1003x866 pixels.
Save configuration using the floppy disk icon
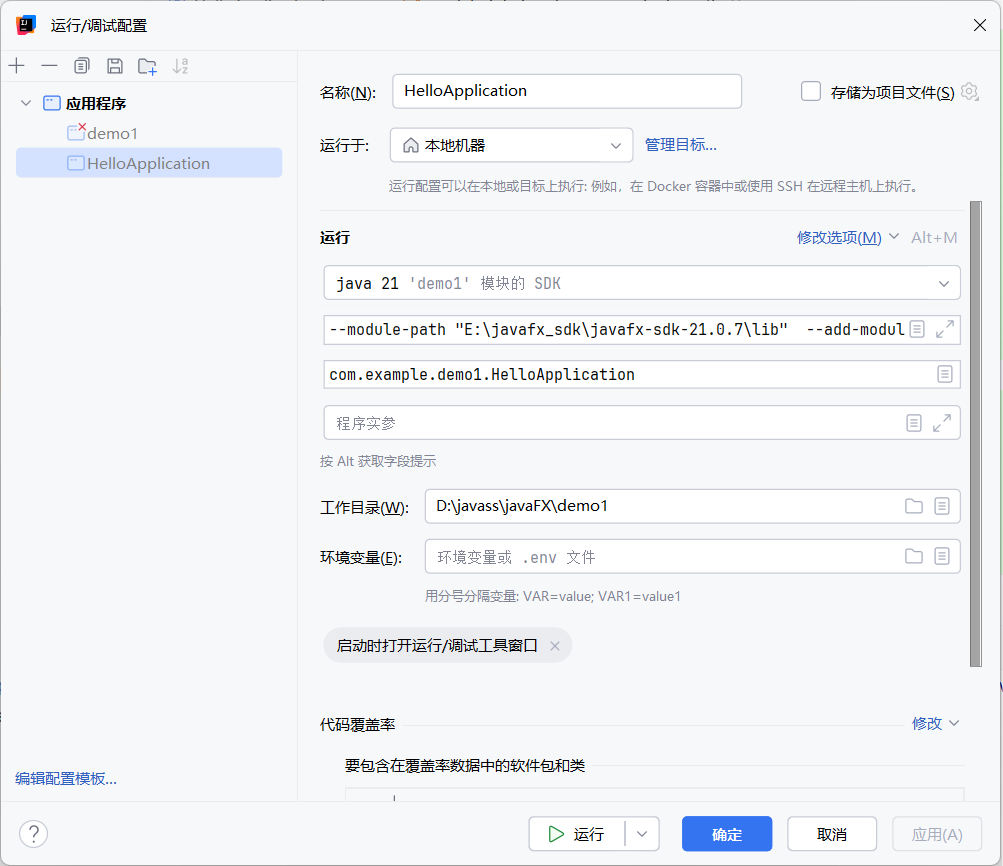[x=115, y=65]
